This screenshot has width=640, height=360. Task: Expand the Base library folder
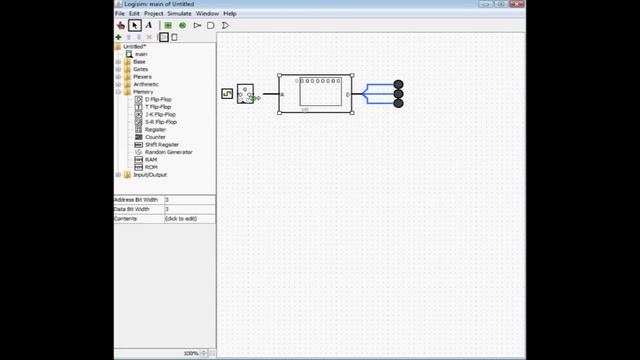(118, 62)
